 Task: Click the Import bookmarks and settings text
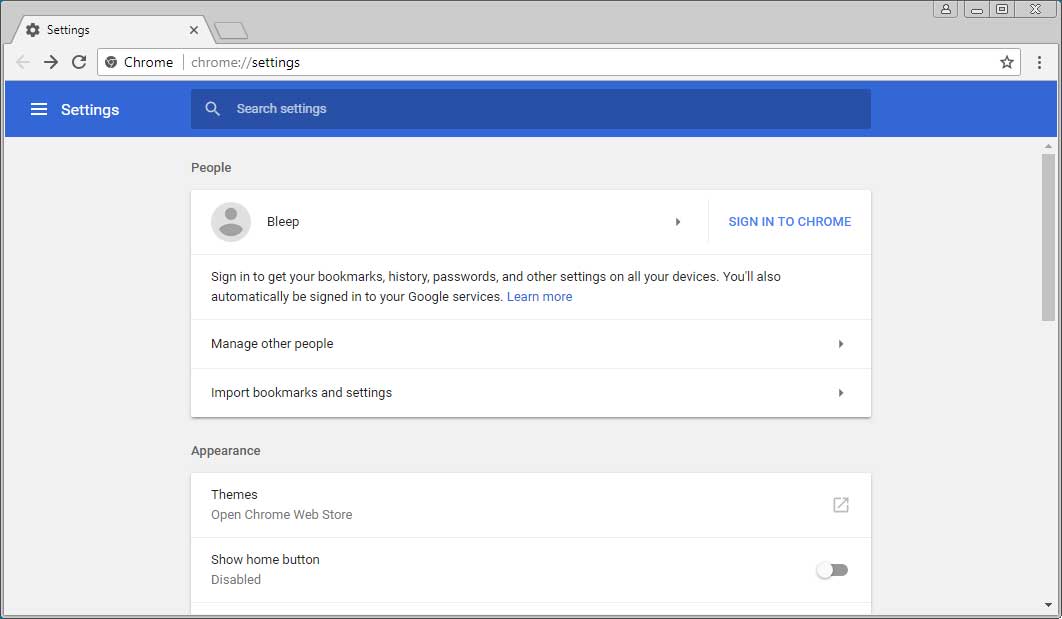pyautogui.click(x=301, y=393)
